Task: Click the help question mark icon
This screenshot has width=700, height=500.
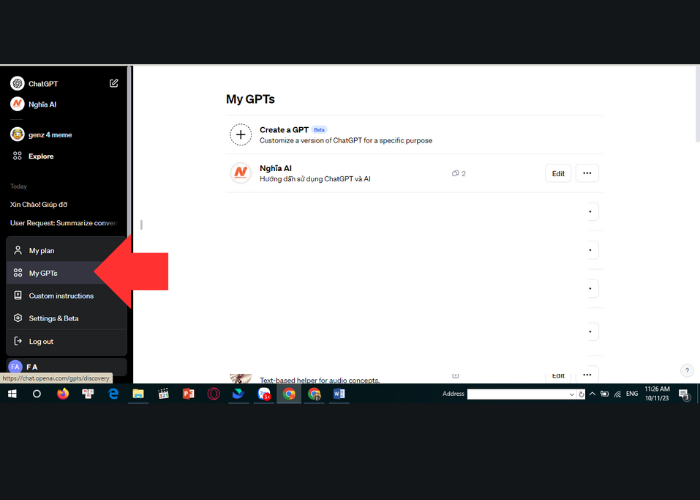Action: pyautogui.click(x=687, y=370)
